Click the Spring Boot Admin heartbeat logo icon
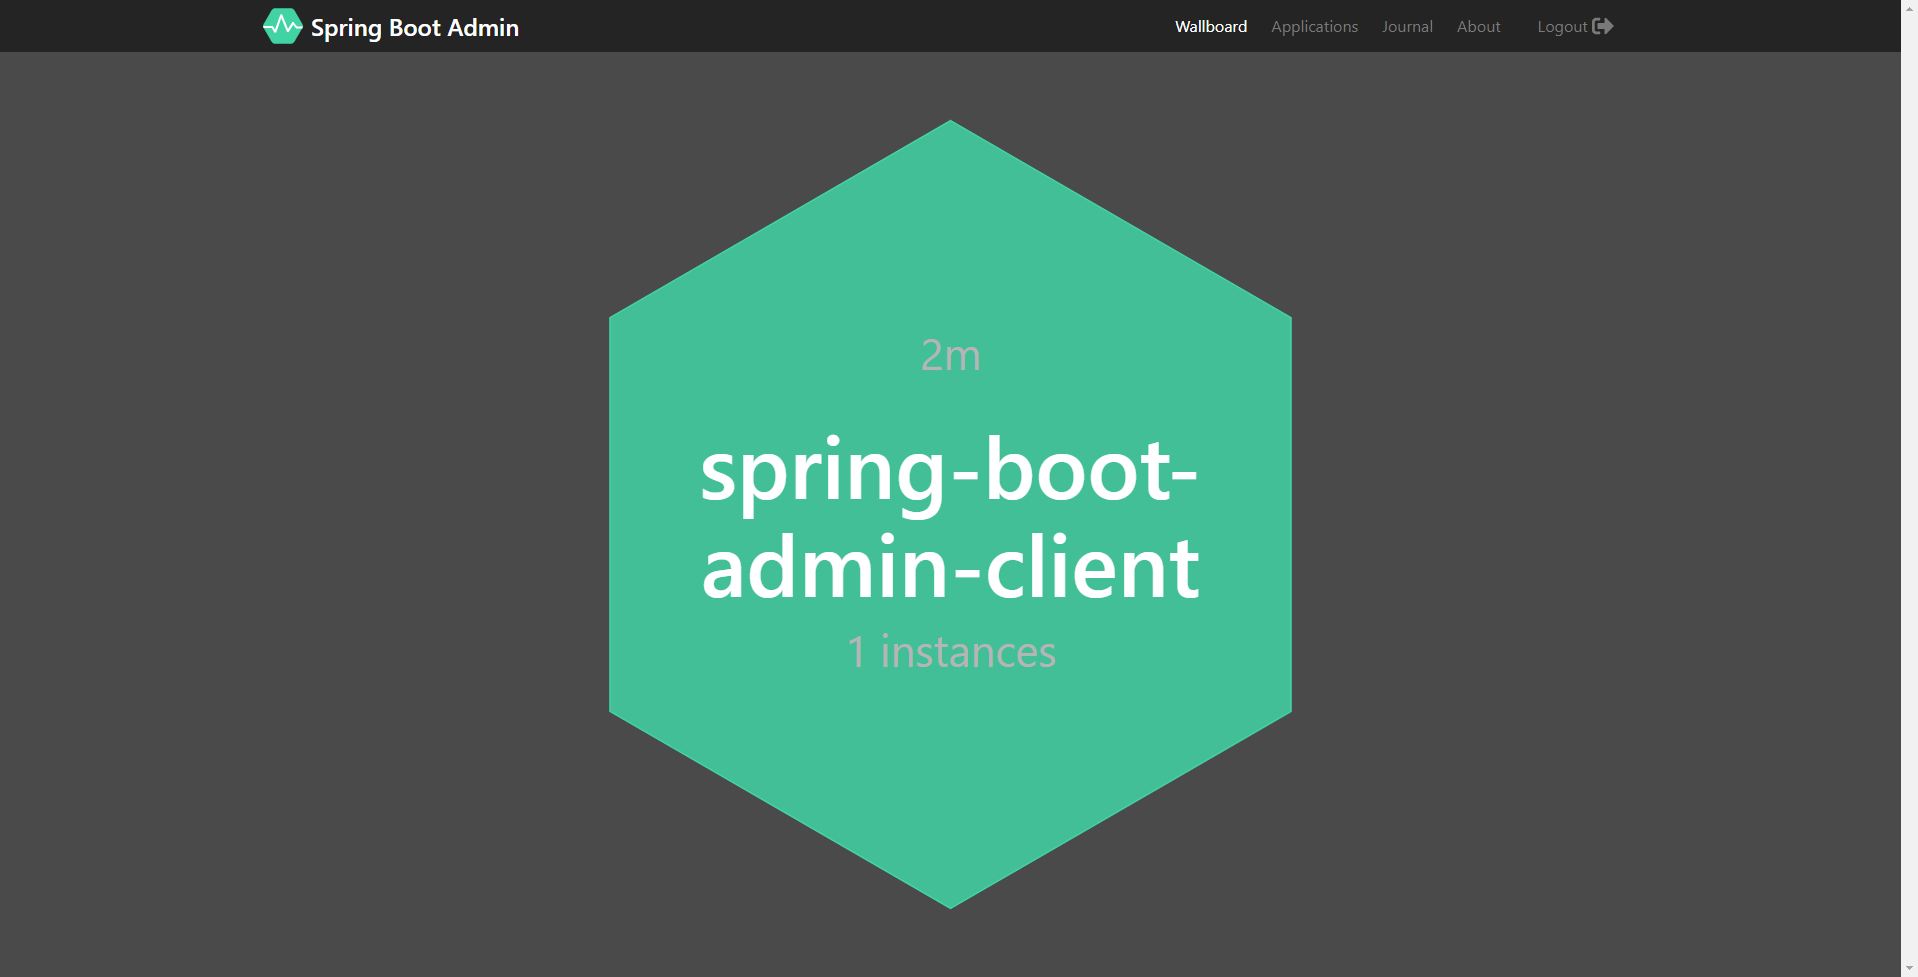 click(282, 26)
